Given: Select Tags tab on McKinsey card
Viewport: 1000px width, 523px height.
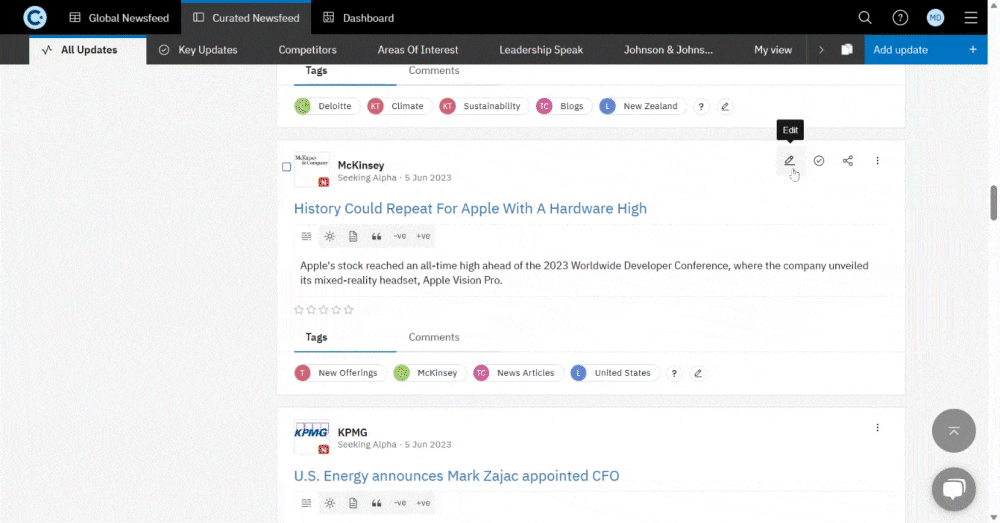Looking at the screenshot, I should tap(316, 337).
